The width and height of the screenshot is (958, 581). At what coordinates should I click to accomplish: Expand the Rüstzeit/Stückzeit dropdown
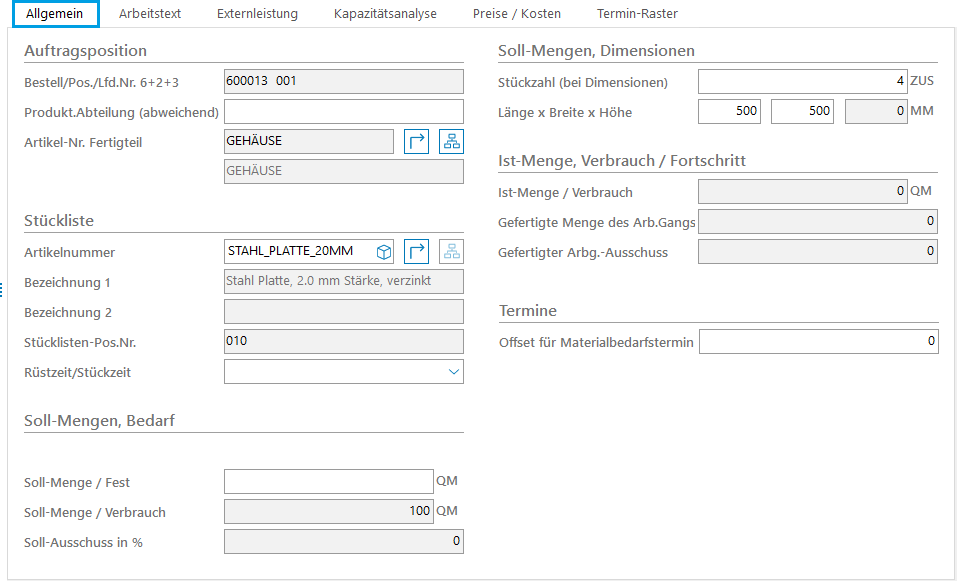[454, 372]
